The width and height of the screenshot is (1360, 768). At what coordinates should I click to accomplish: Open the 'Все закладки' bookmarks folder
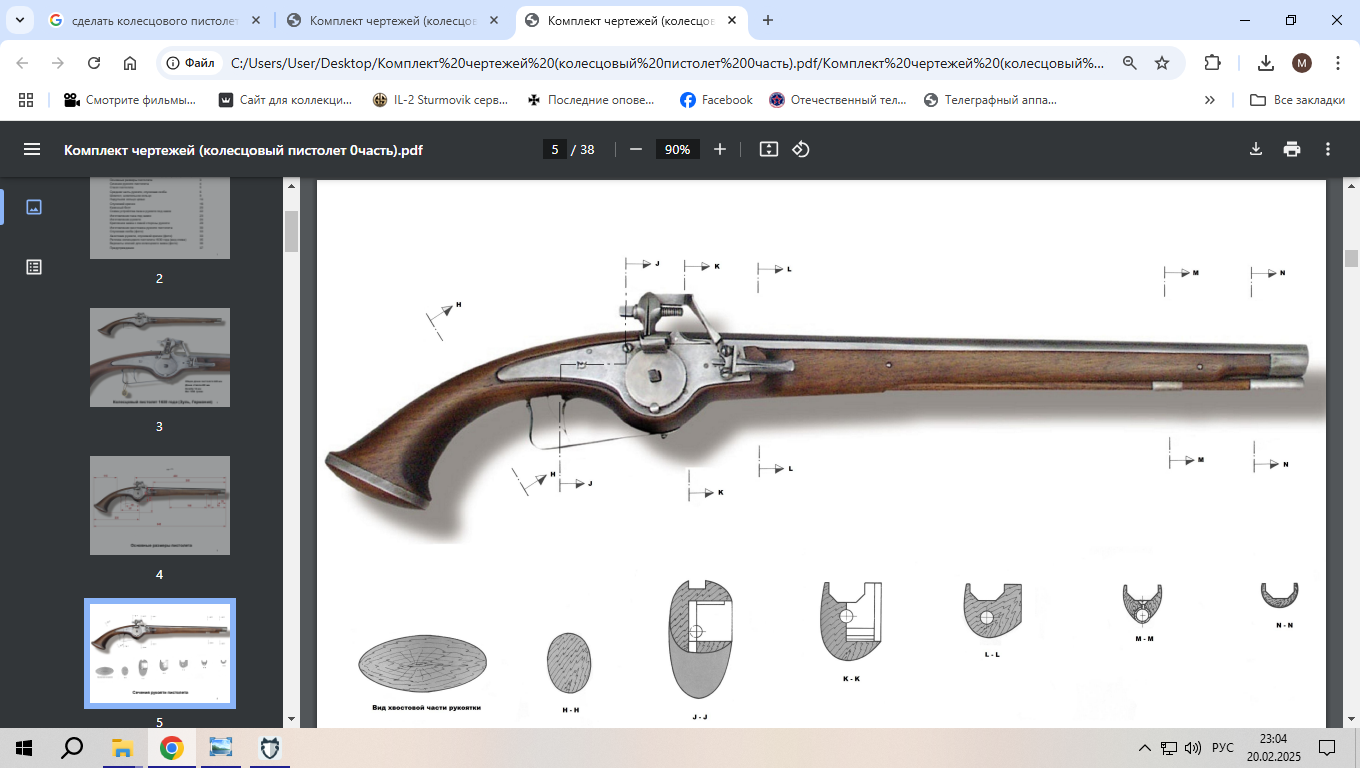click(1298, 100)
